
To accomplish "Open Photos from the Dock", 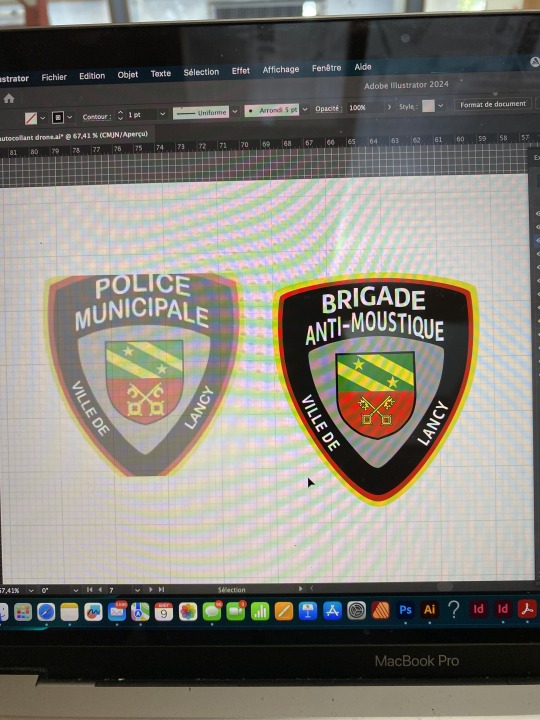I will point(188,612).
